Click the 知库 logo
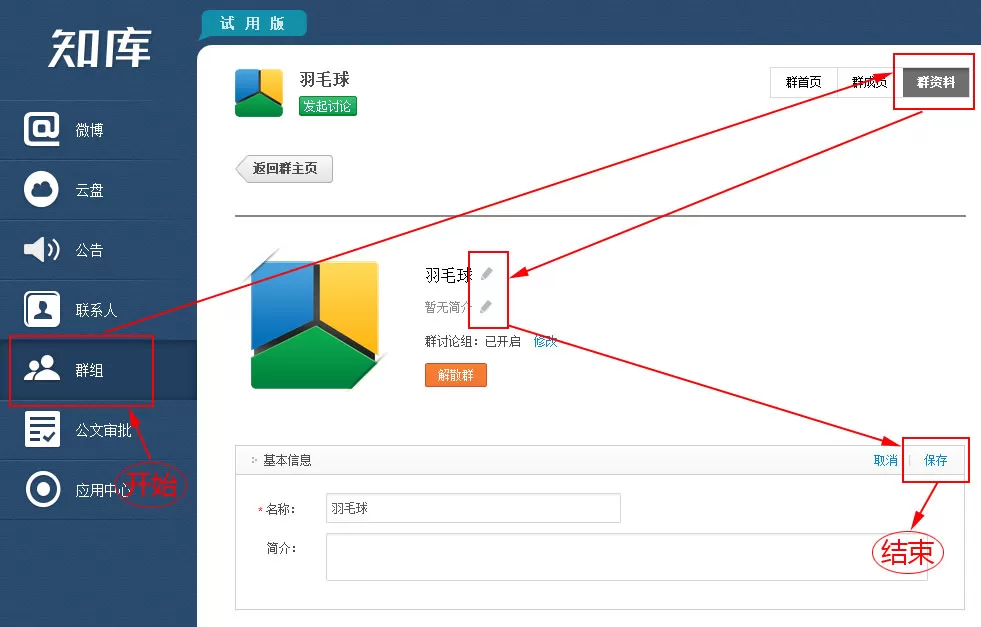 pos(100,48)
